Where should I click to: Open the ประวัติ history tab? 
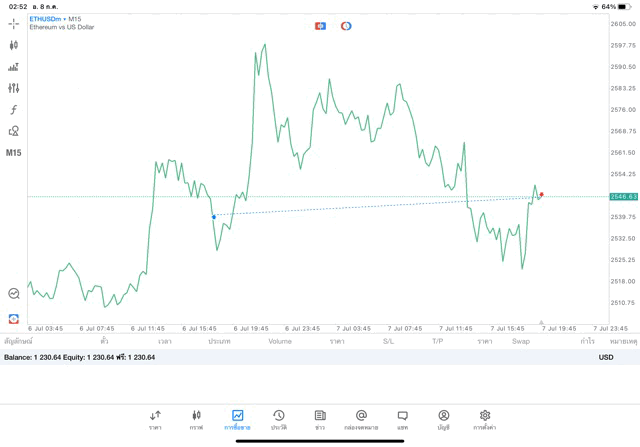[279, 419]
